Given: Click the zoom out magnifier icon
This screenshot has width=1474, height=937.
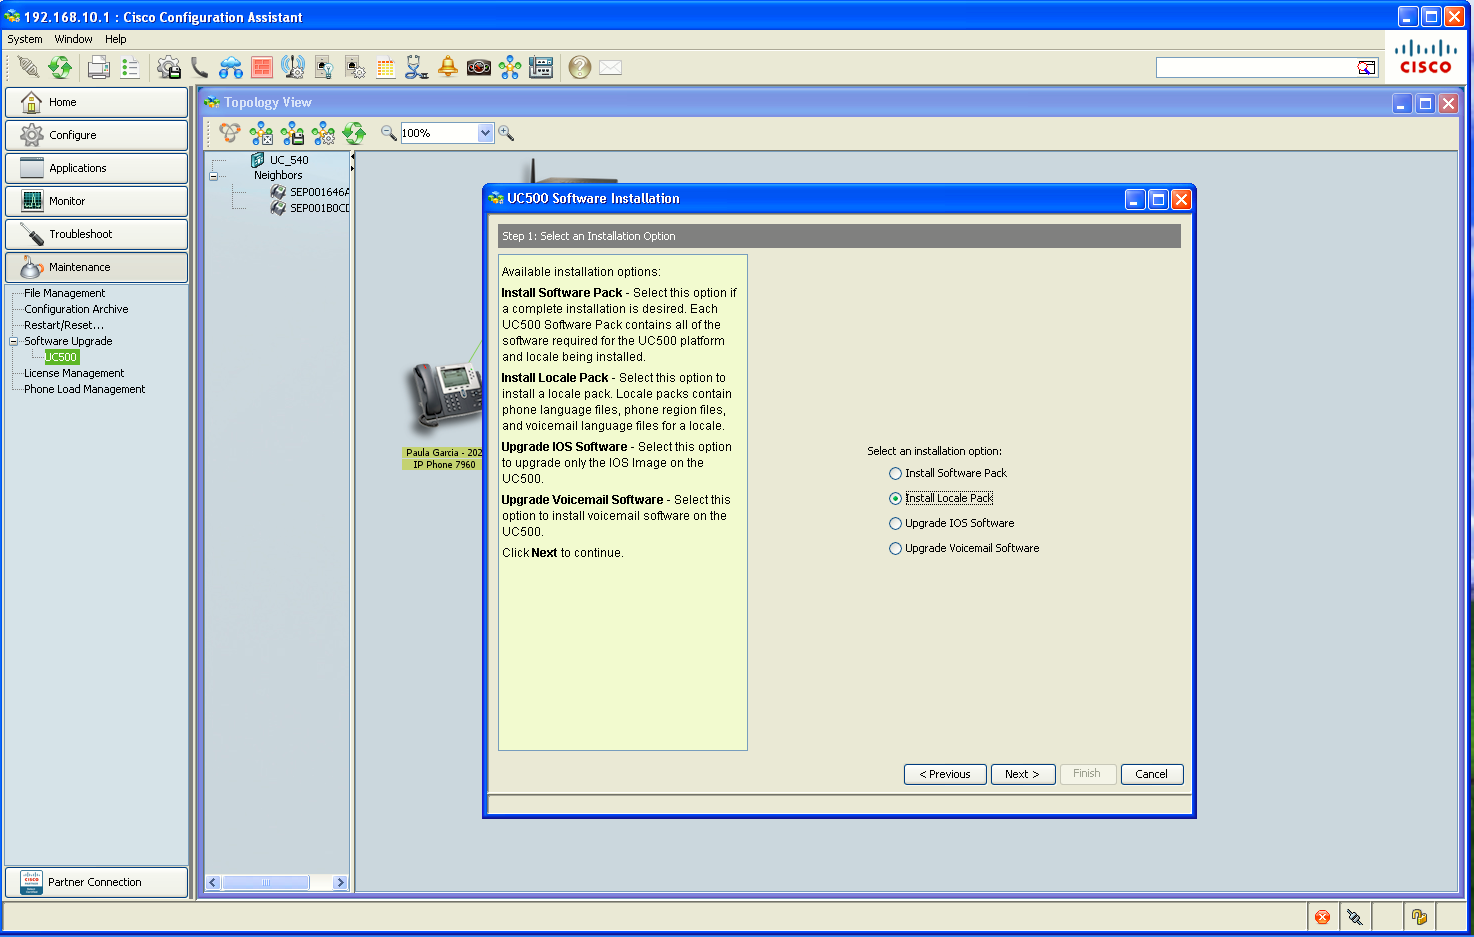Looking at the screenshot, I should pyautogui.click(x=389, y=133).
